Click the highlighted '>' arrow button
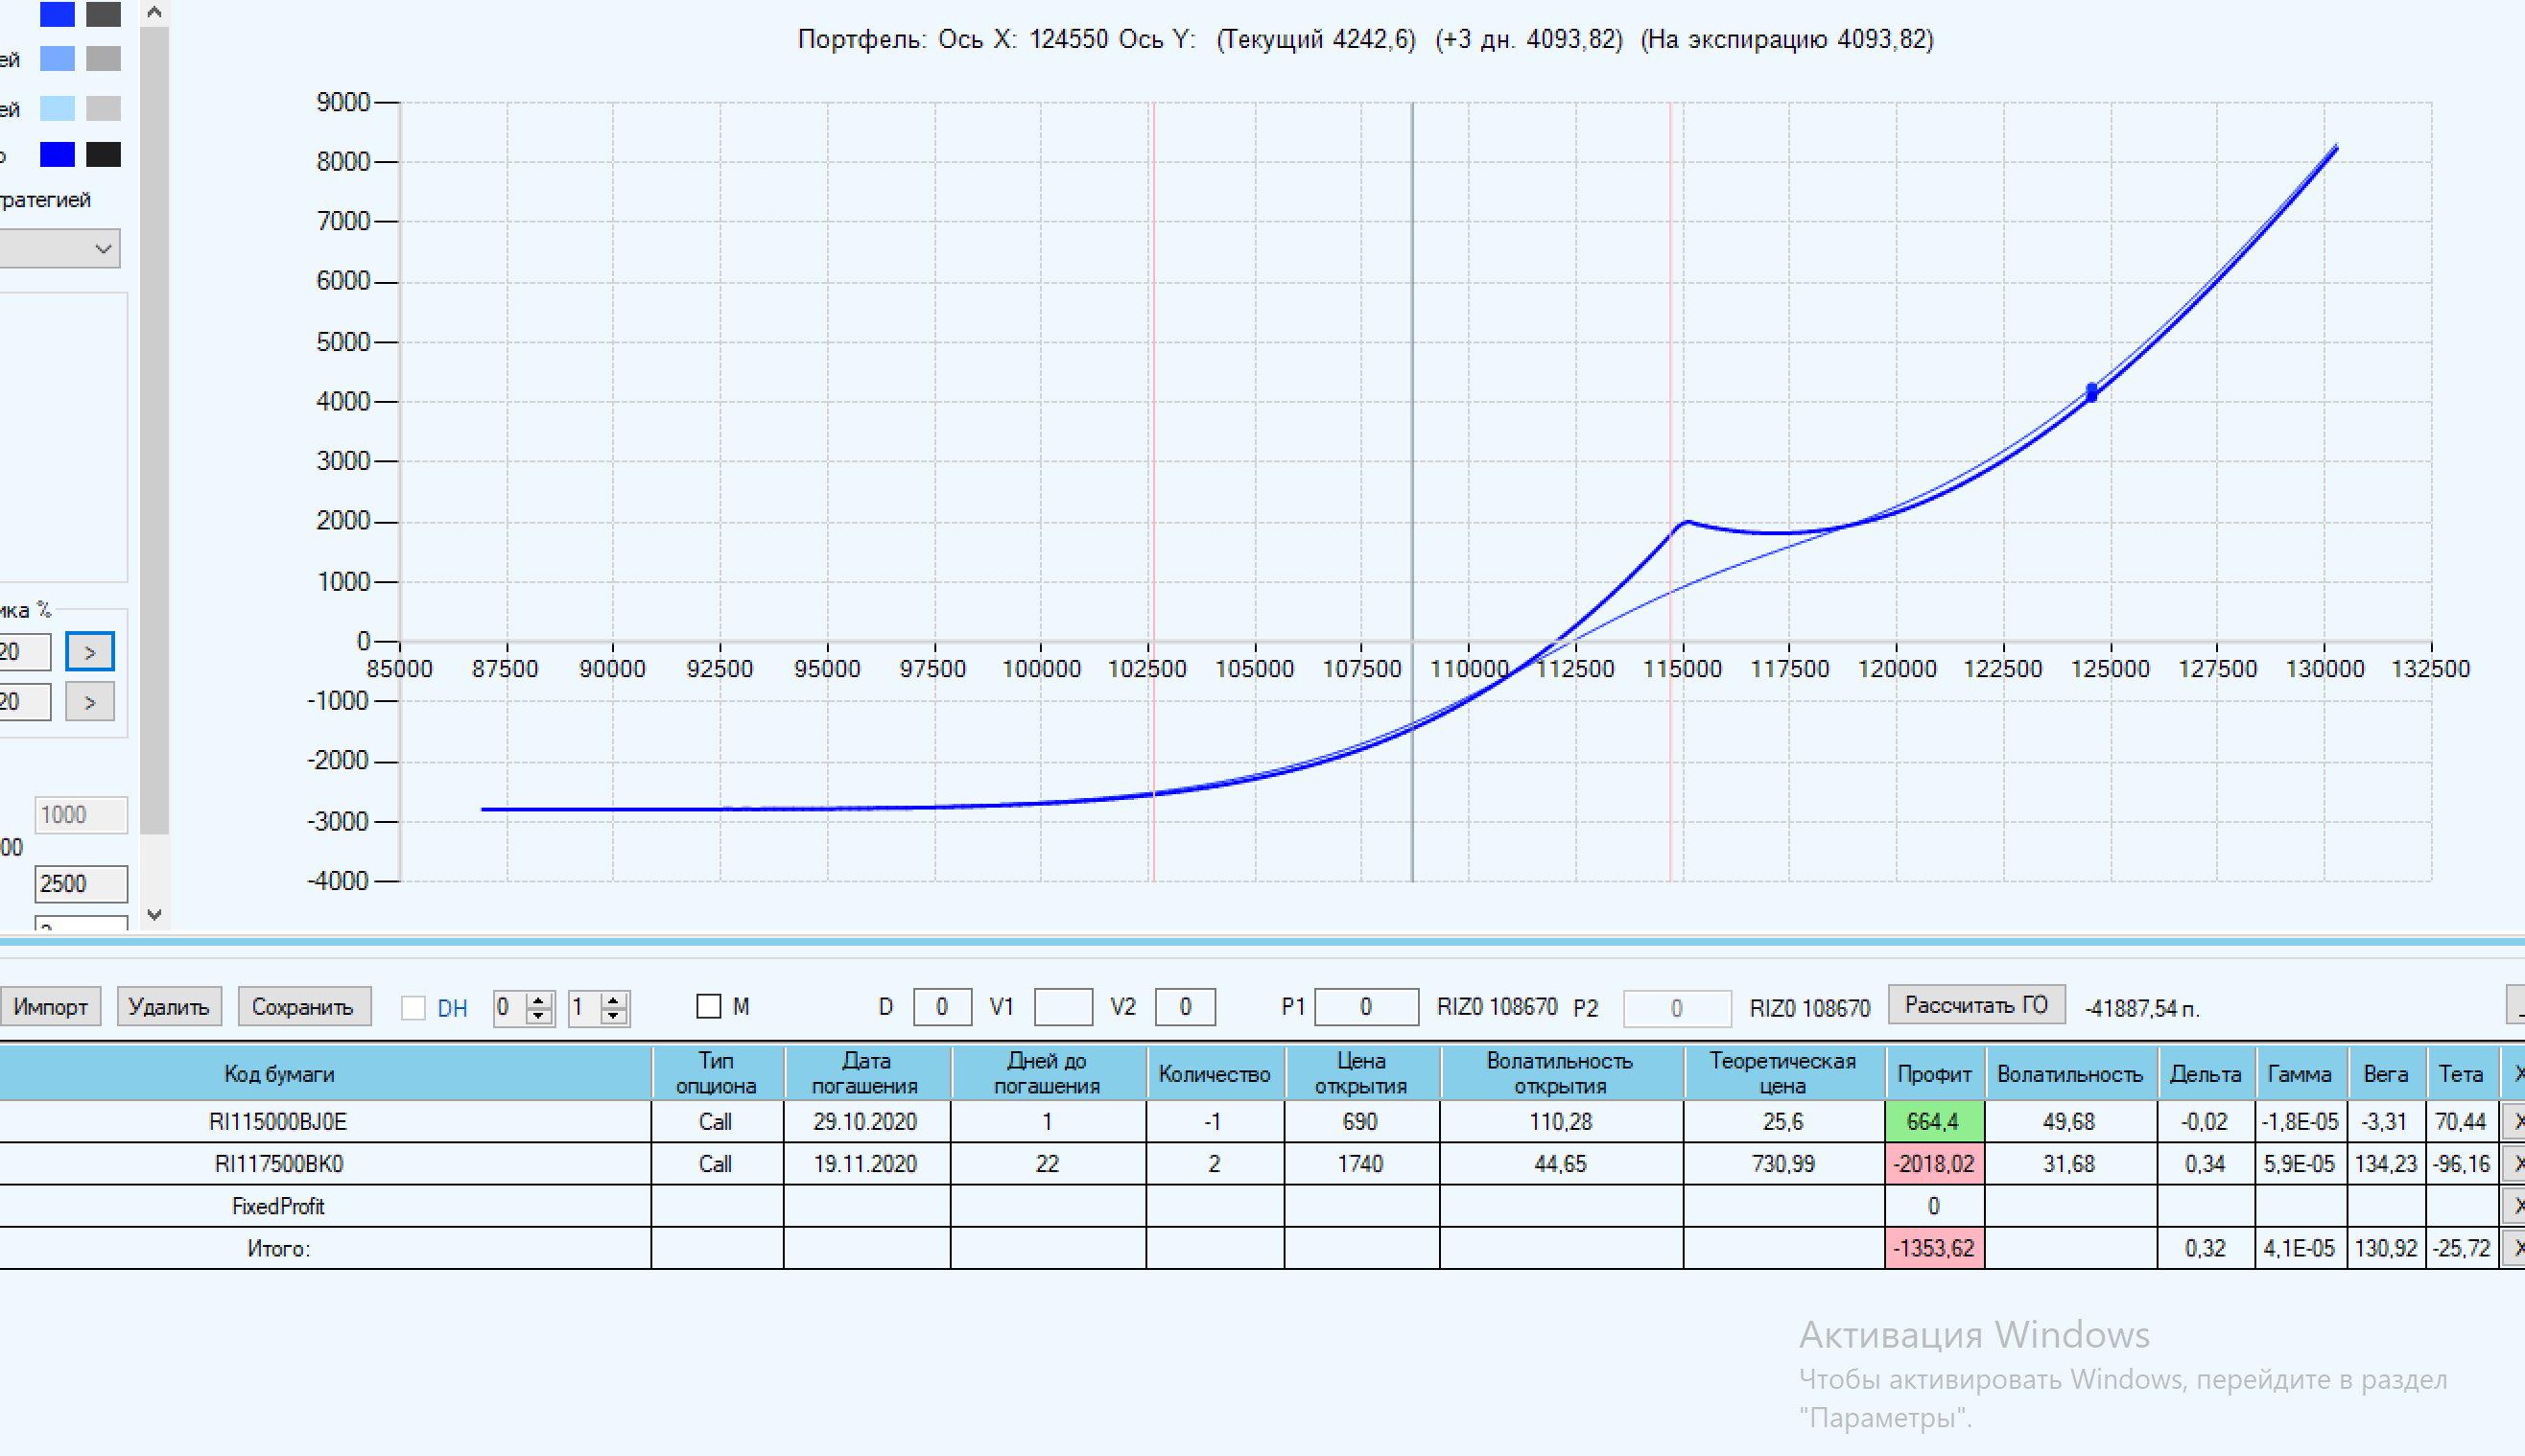The image size is (2525, 1456). pyautogui.click(x=90, y=652)
